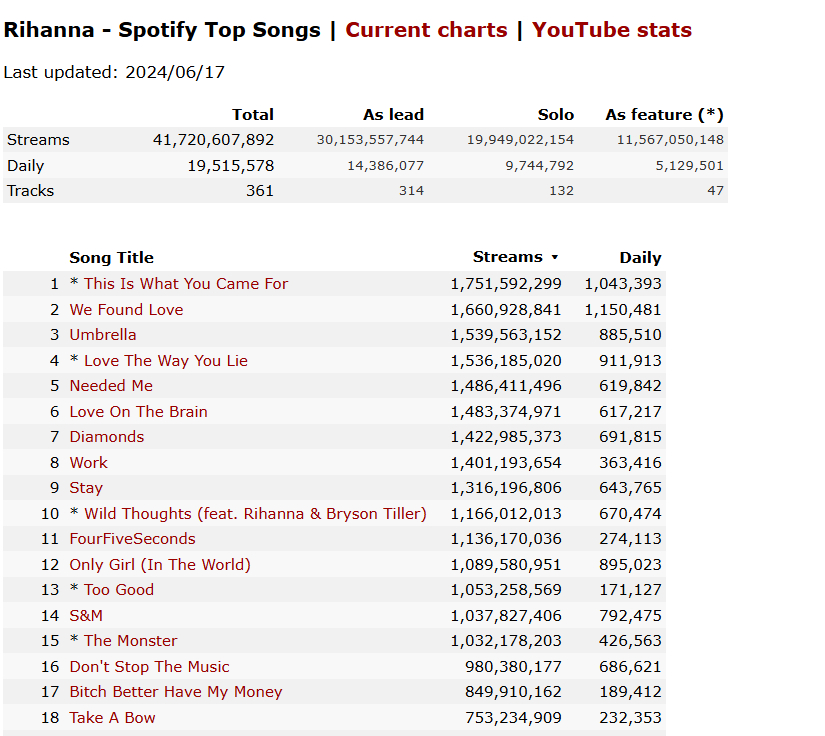Select the Diamonds song link
The width and height of the screenshot is (825, 736).
coord(107,437)
